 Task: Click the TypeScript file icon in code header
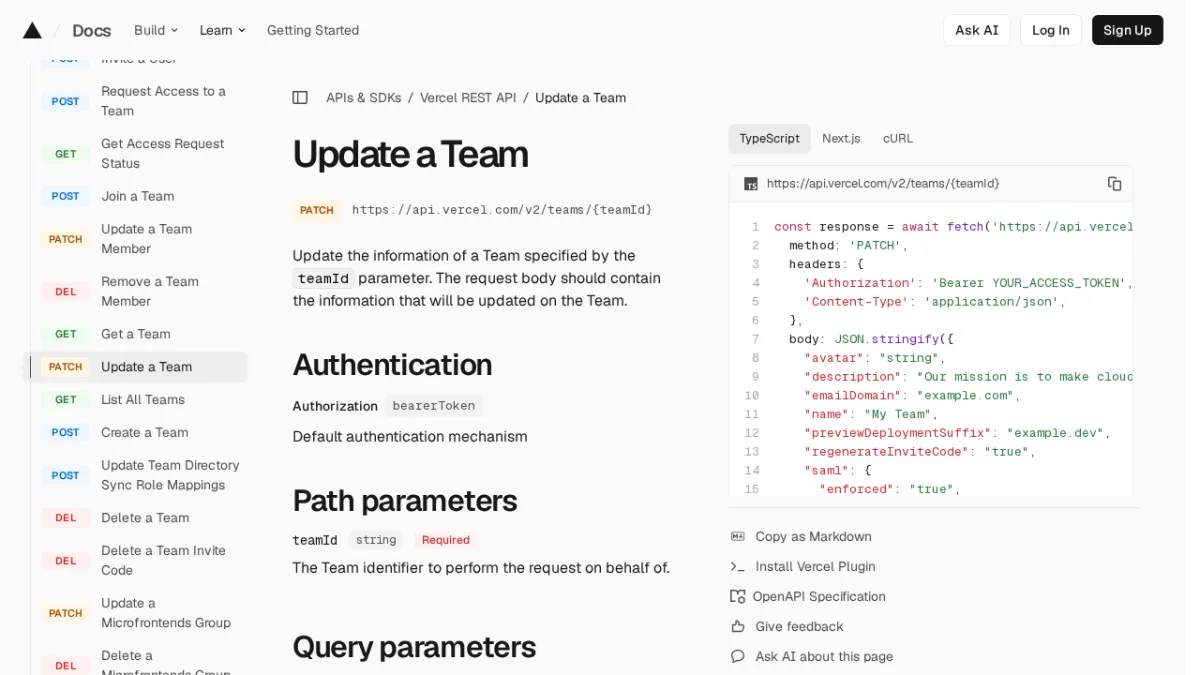pos(751,184)
